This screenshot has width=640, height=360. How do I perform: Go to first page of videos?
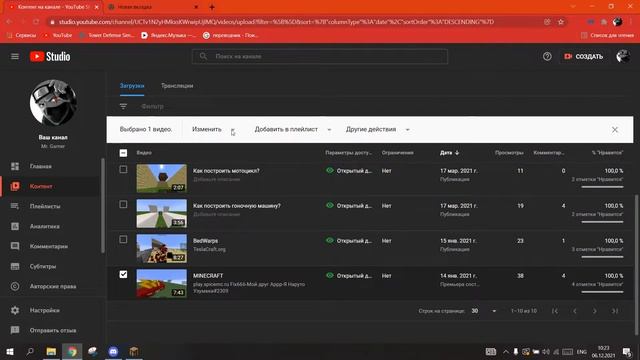555,311
